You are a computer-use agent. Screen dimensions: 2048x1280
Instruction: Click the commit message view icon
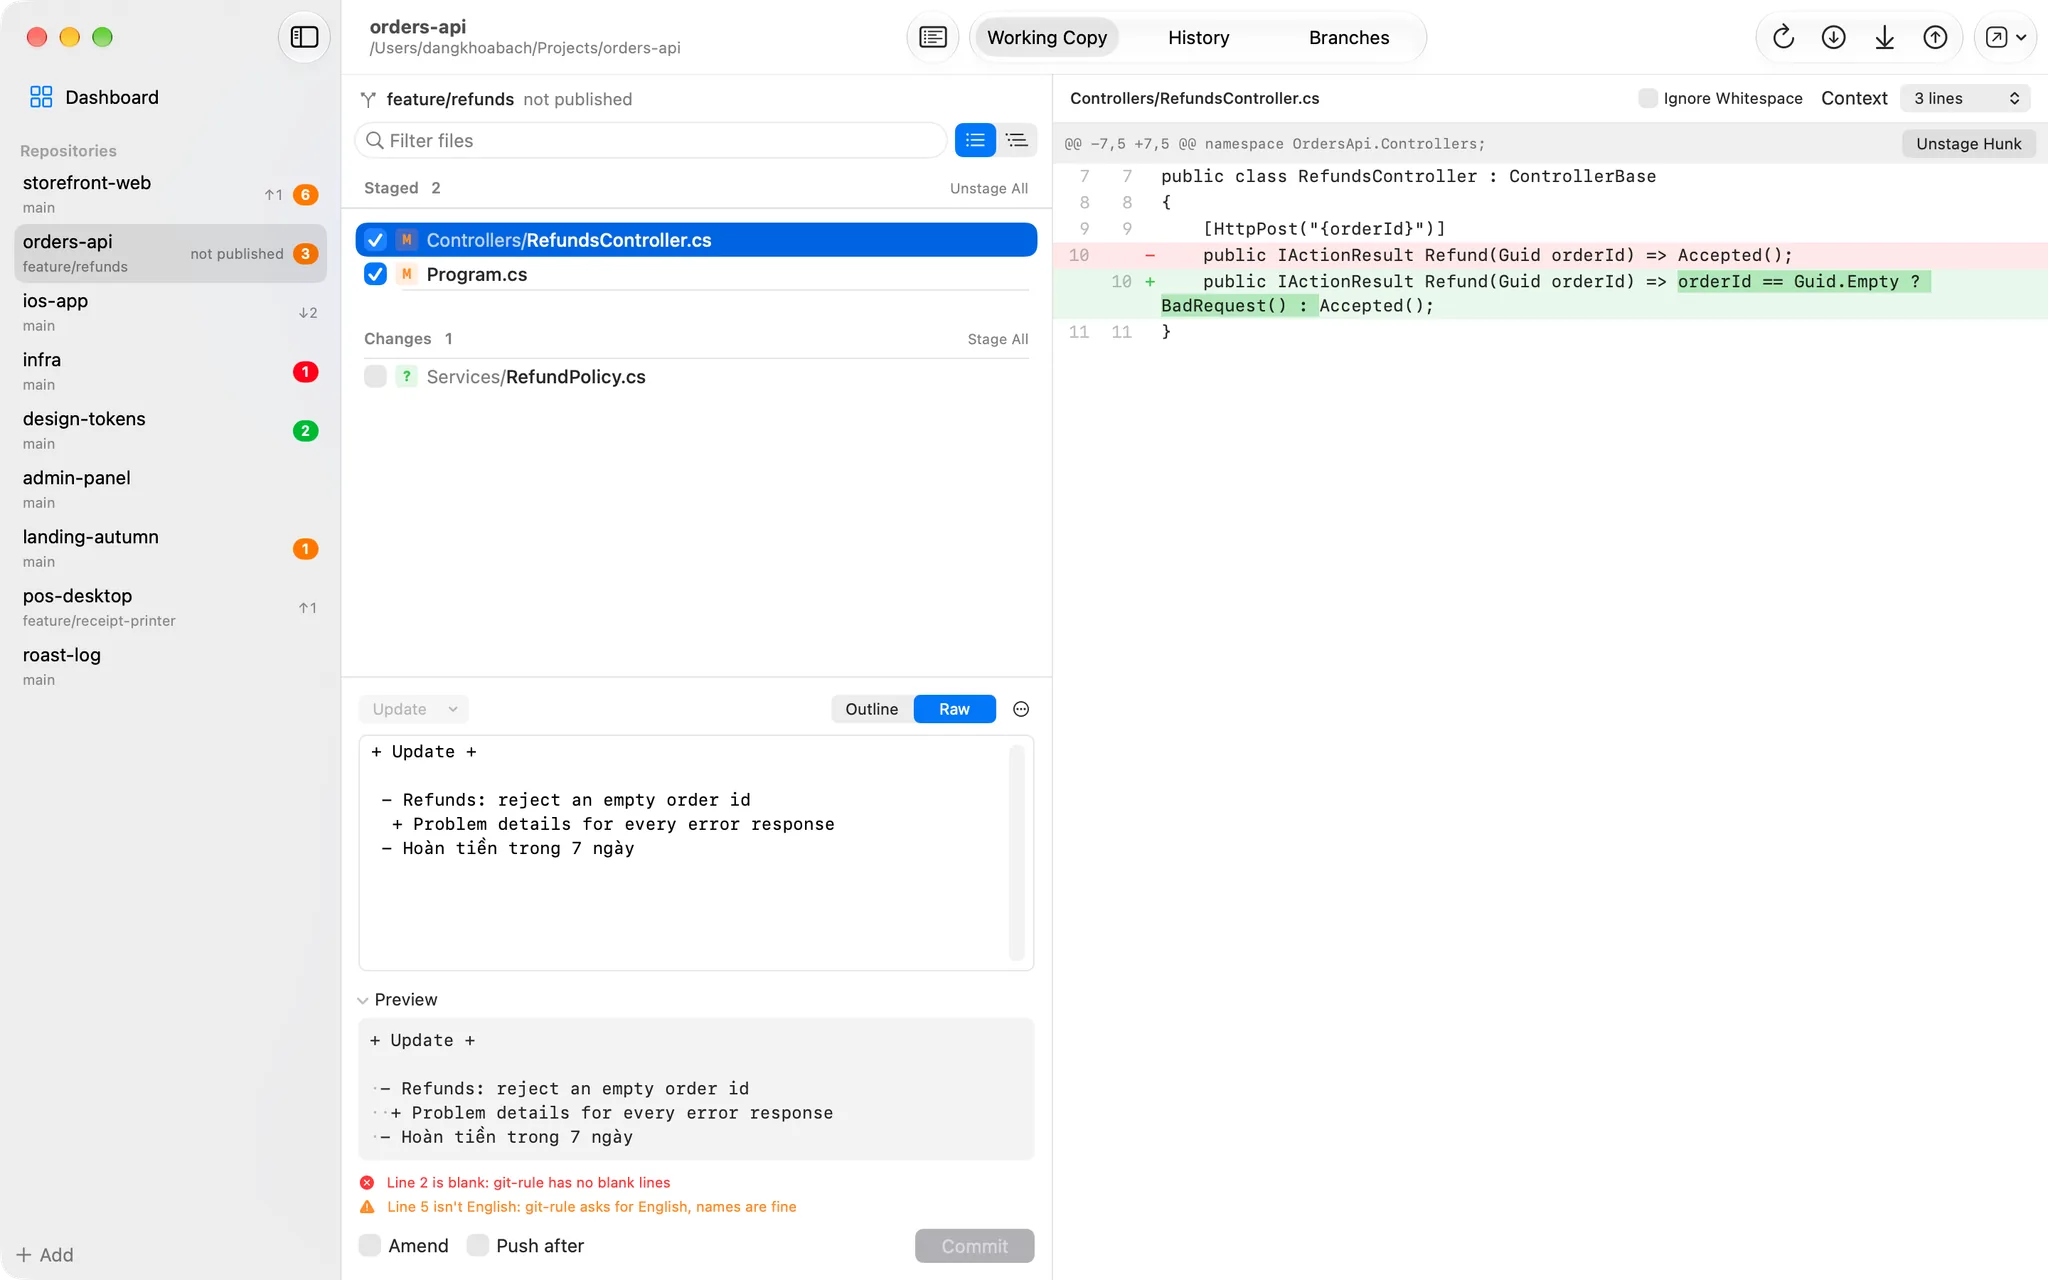[x=932, y=37]
